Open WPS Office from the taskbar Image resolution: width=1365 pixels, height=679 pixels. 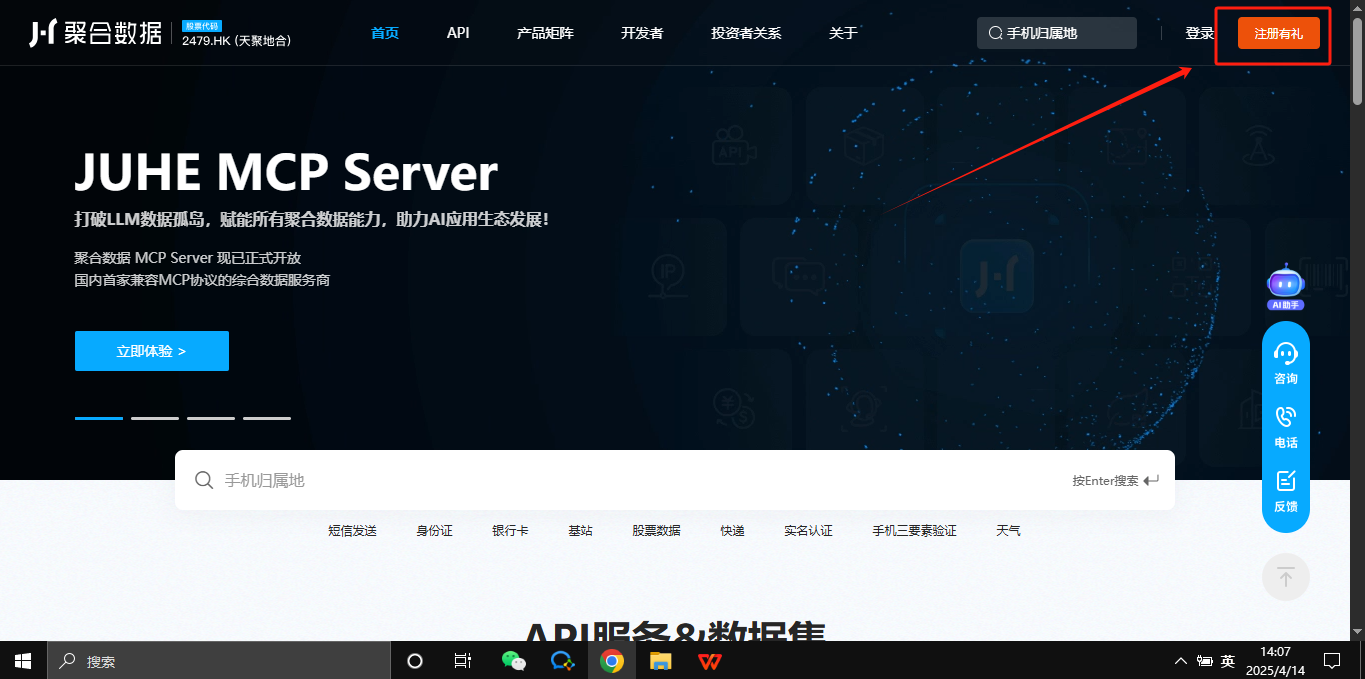pos(710,661)
